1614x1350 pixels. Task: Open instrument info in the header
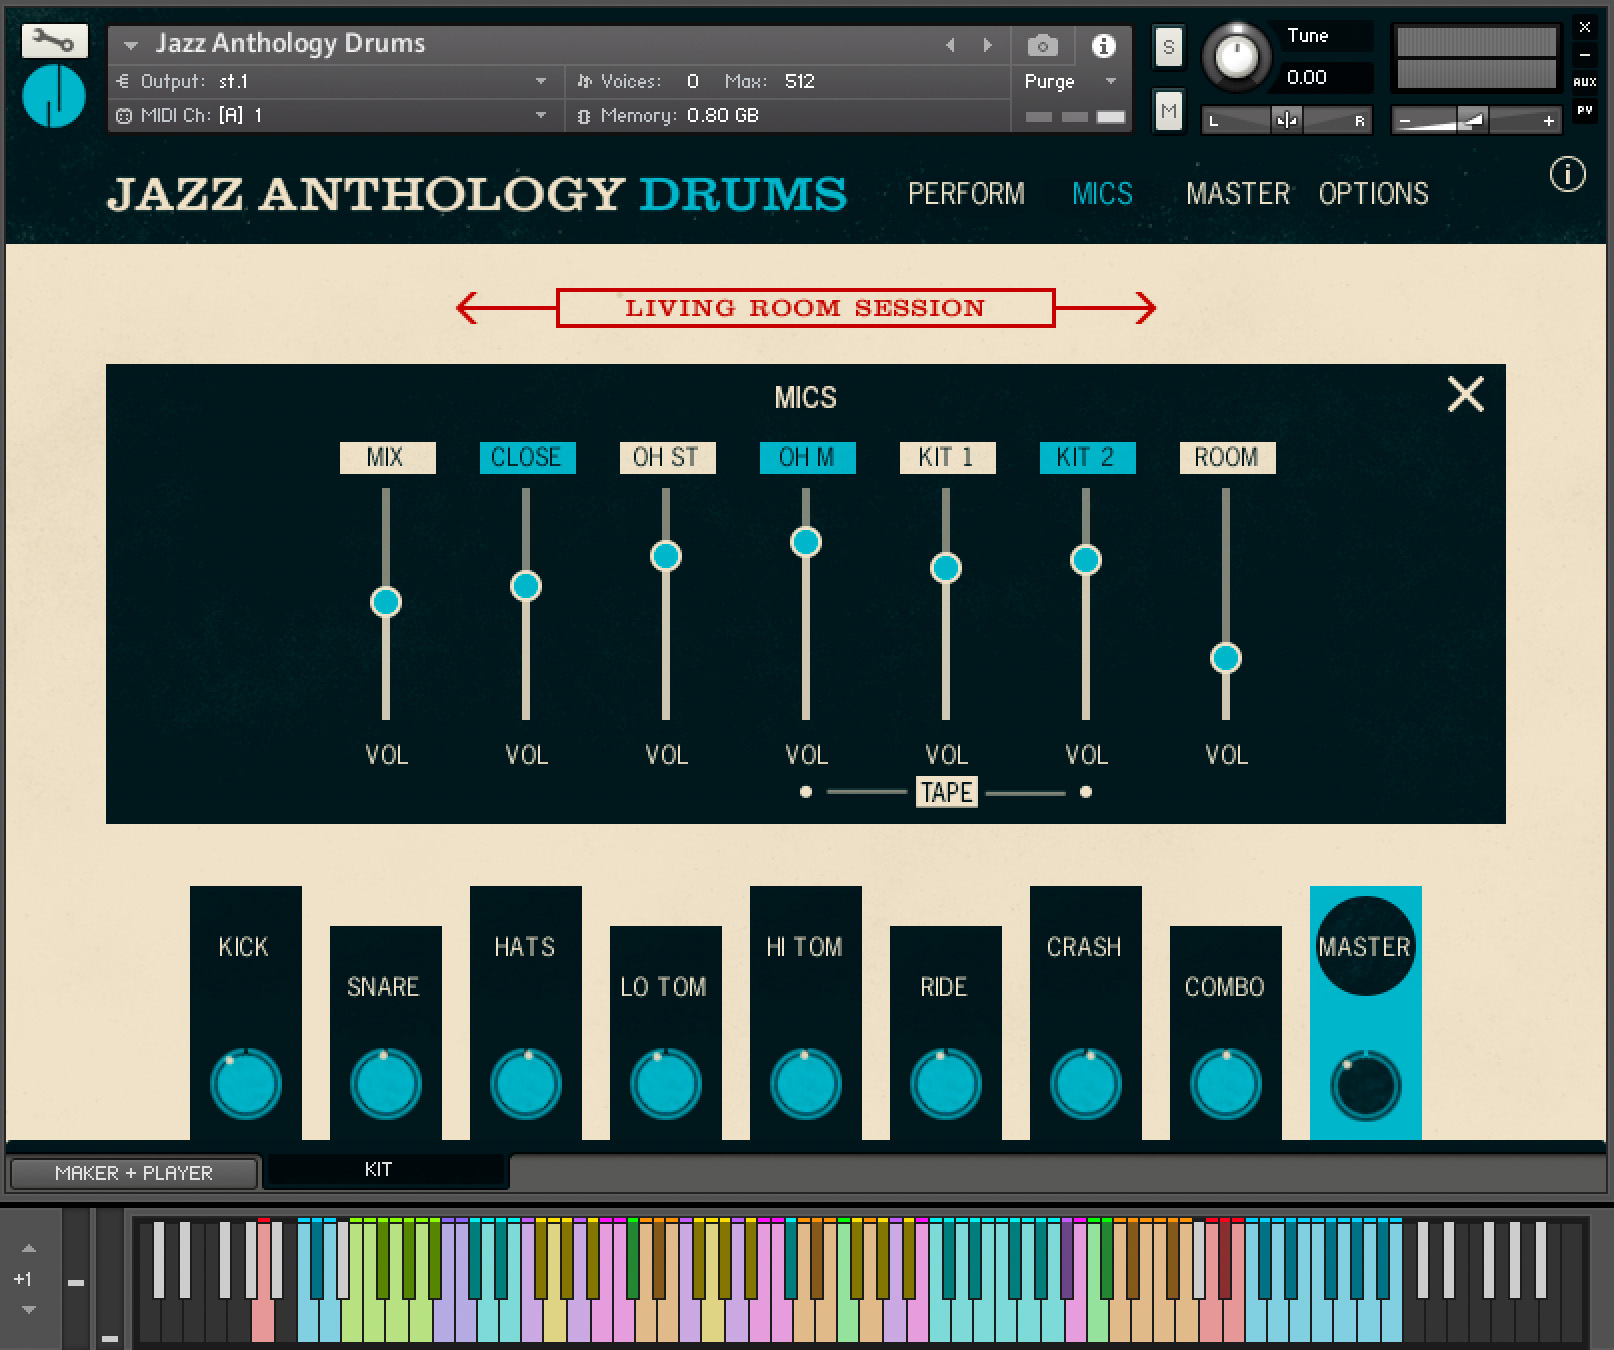coord(1103,45)
